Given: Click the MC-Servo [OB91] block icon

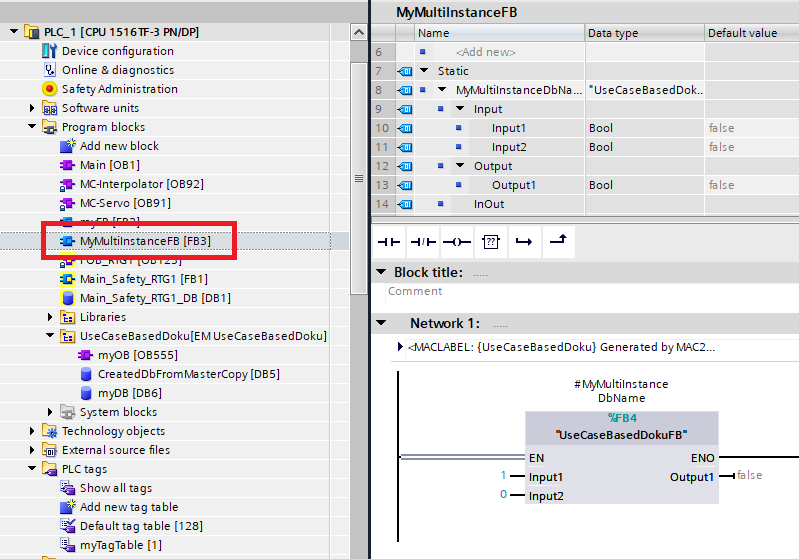Looking at the screenshot, I should pyautogui.click(x=67, y=203).
